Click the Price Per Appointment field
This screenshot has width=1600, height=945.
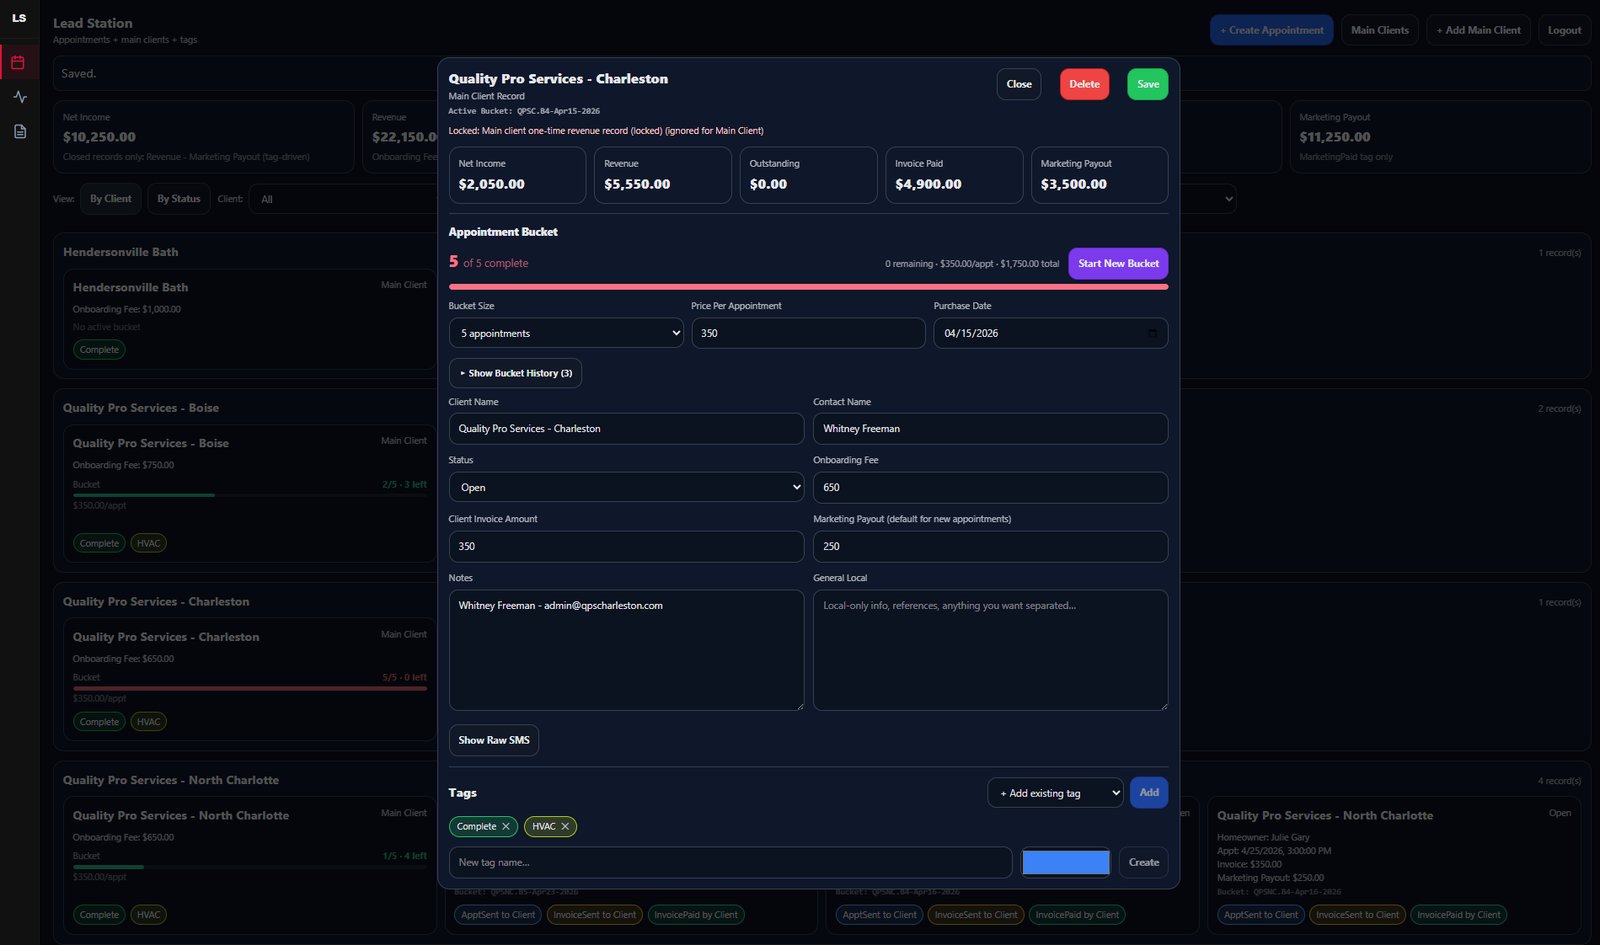click(x=808, y=333)
